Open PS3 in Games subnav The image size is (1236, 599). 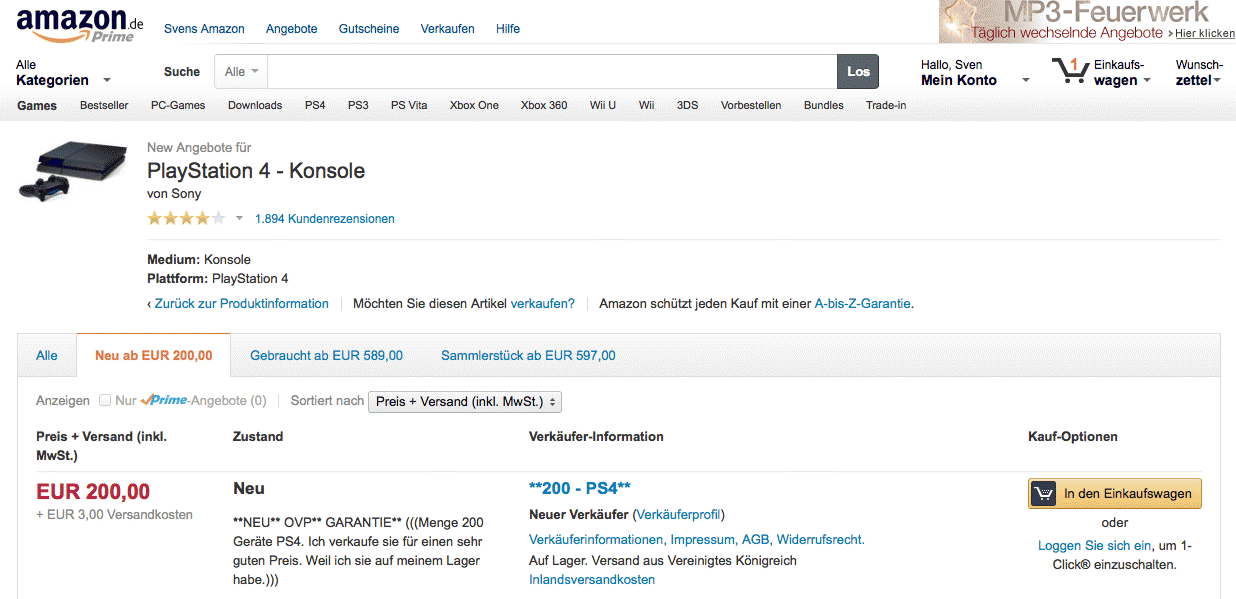[358, 105]
